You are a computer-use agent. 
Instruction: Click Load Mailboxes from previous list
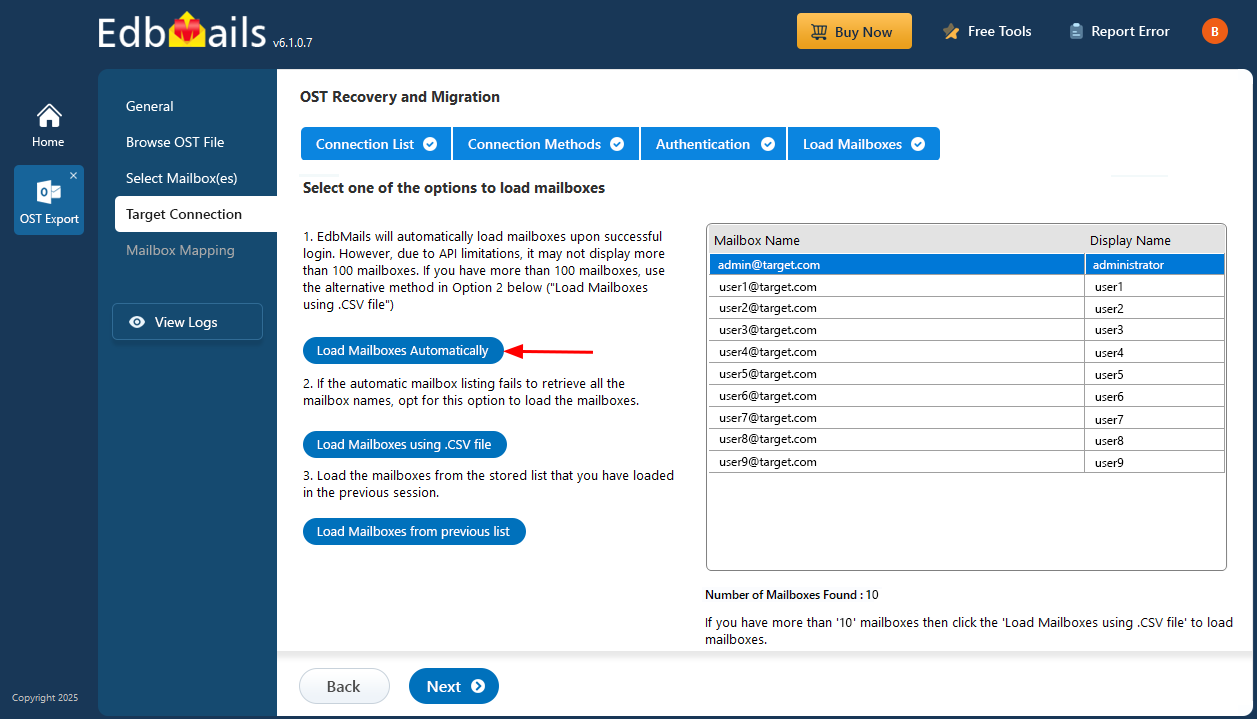pyautogui.click(x=414, y=531)
